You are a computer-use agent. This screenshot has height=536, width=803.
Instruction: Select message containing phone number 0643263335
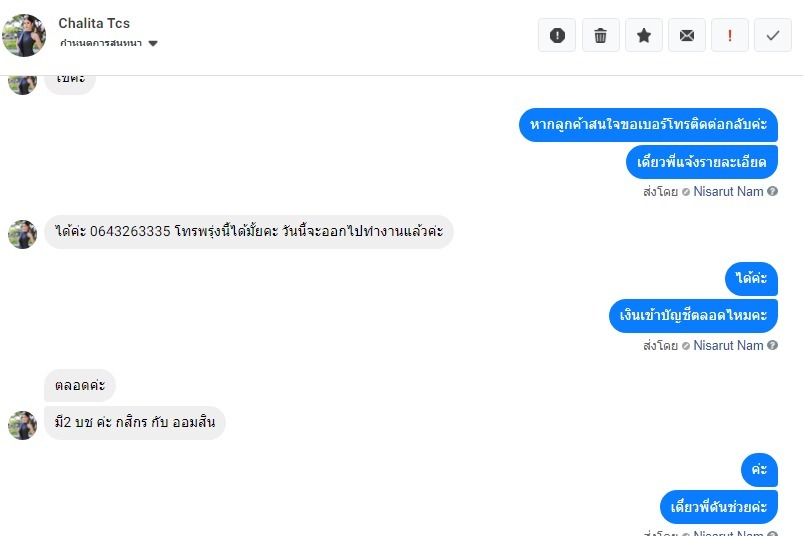coord(249,232)
